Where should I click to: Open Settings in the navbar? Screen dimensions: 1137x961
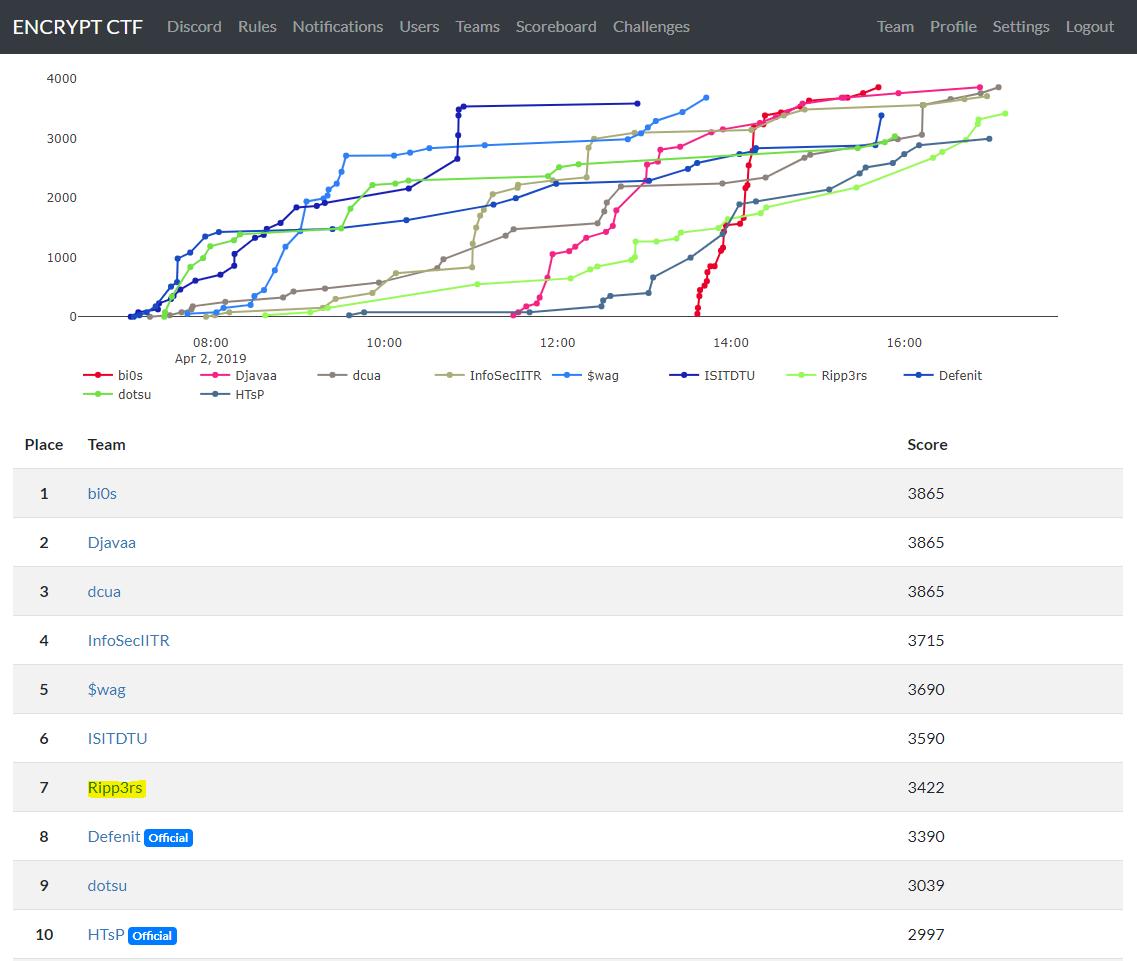1021,27
